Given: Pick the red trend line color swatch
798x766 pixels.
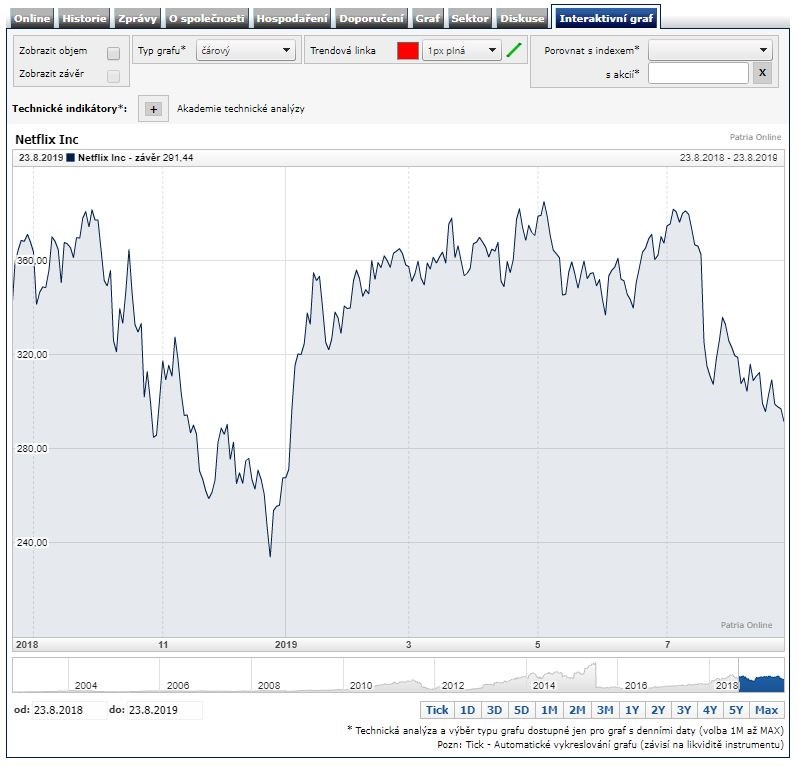Looking at the screenshot, I should click(x=407, y=51).
